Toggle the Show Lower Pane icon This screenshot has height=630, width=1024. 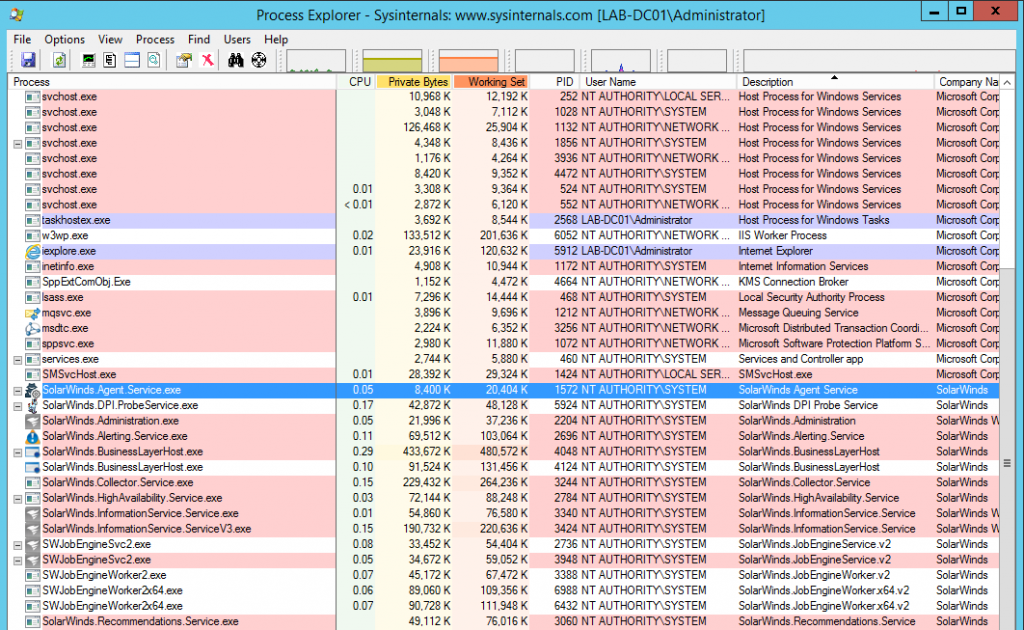132,60
